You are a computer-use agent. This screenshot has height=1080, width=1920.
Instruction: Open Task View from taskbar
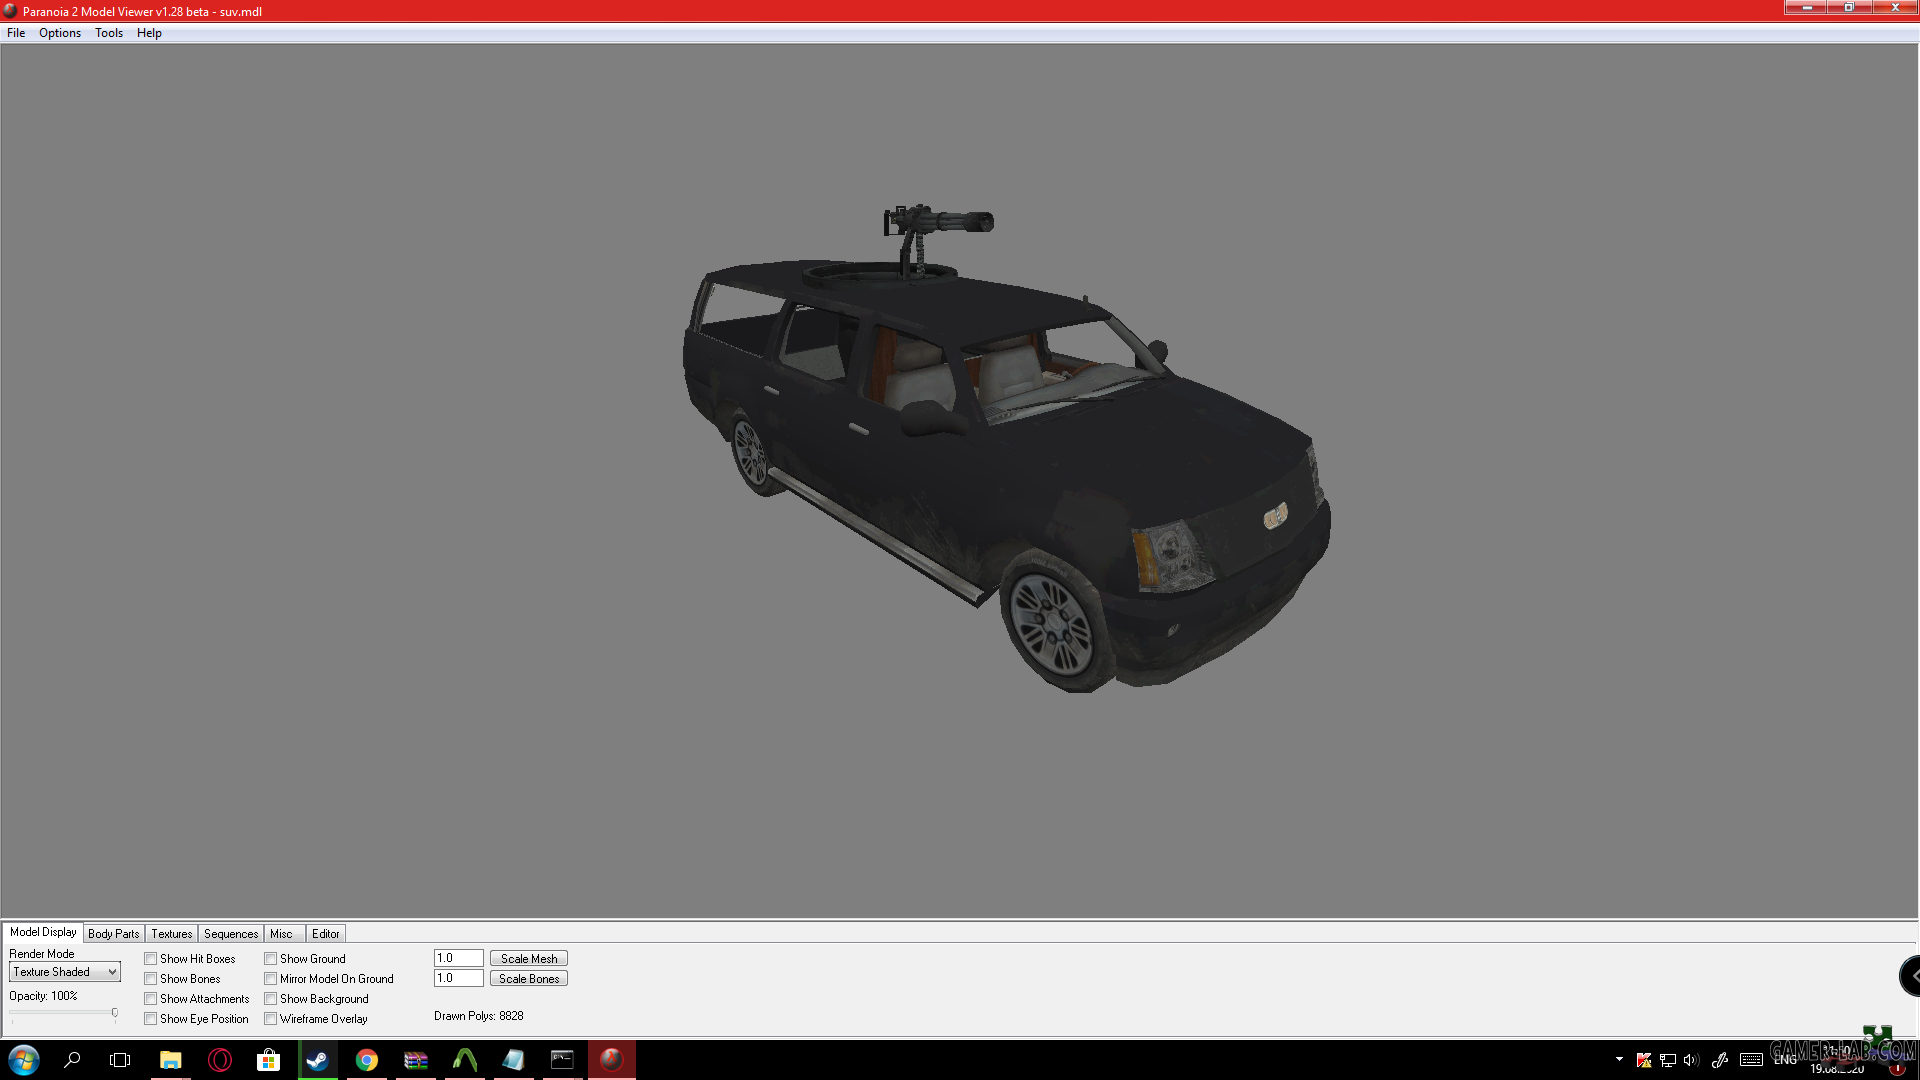point(120,1060)
